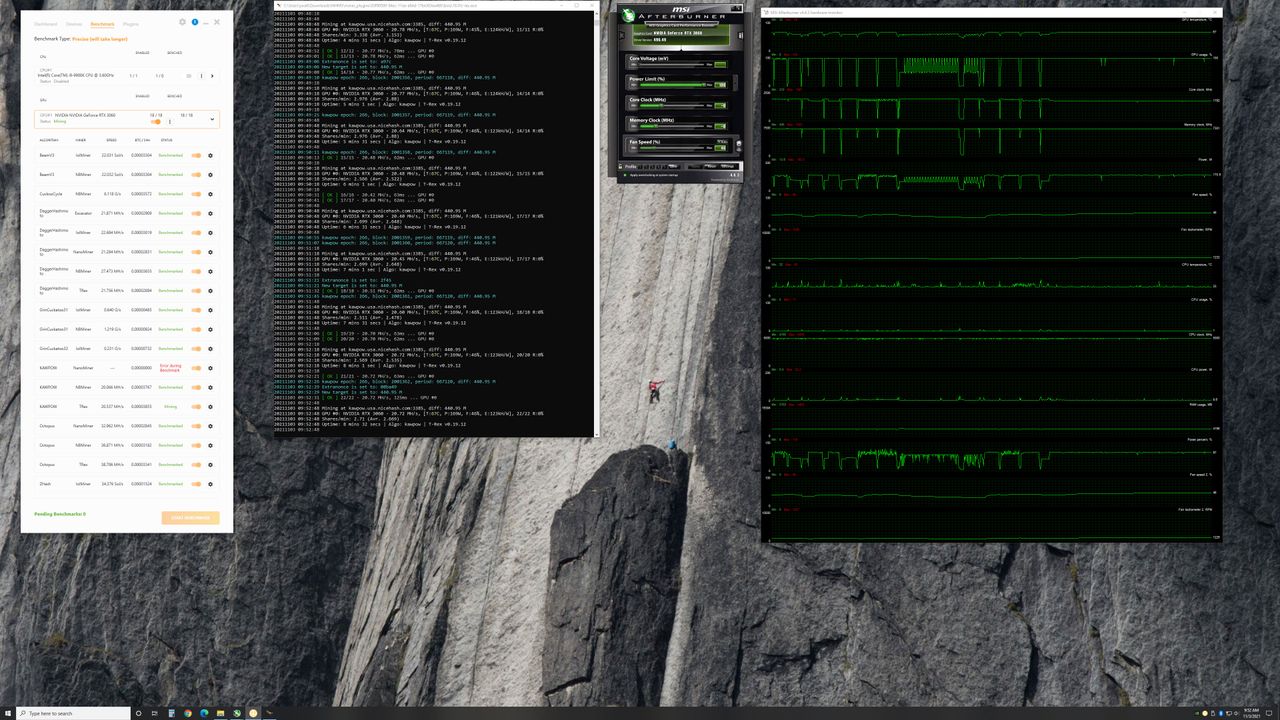
Task: Open settings gear for ZHash lolMiner row
Action: (x=210, y=484)
